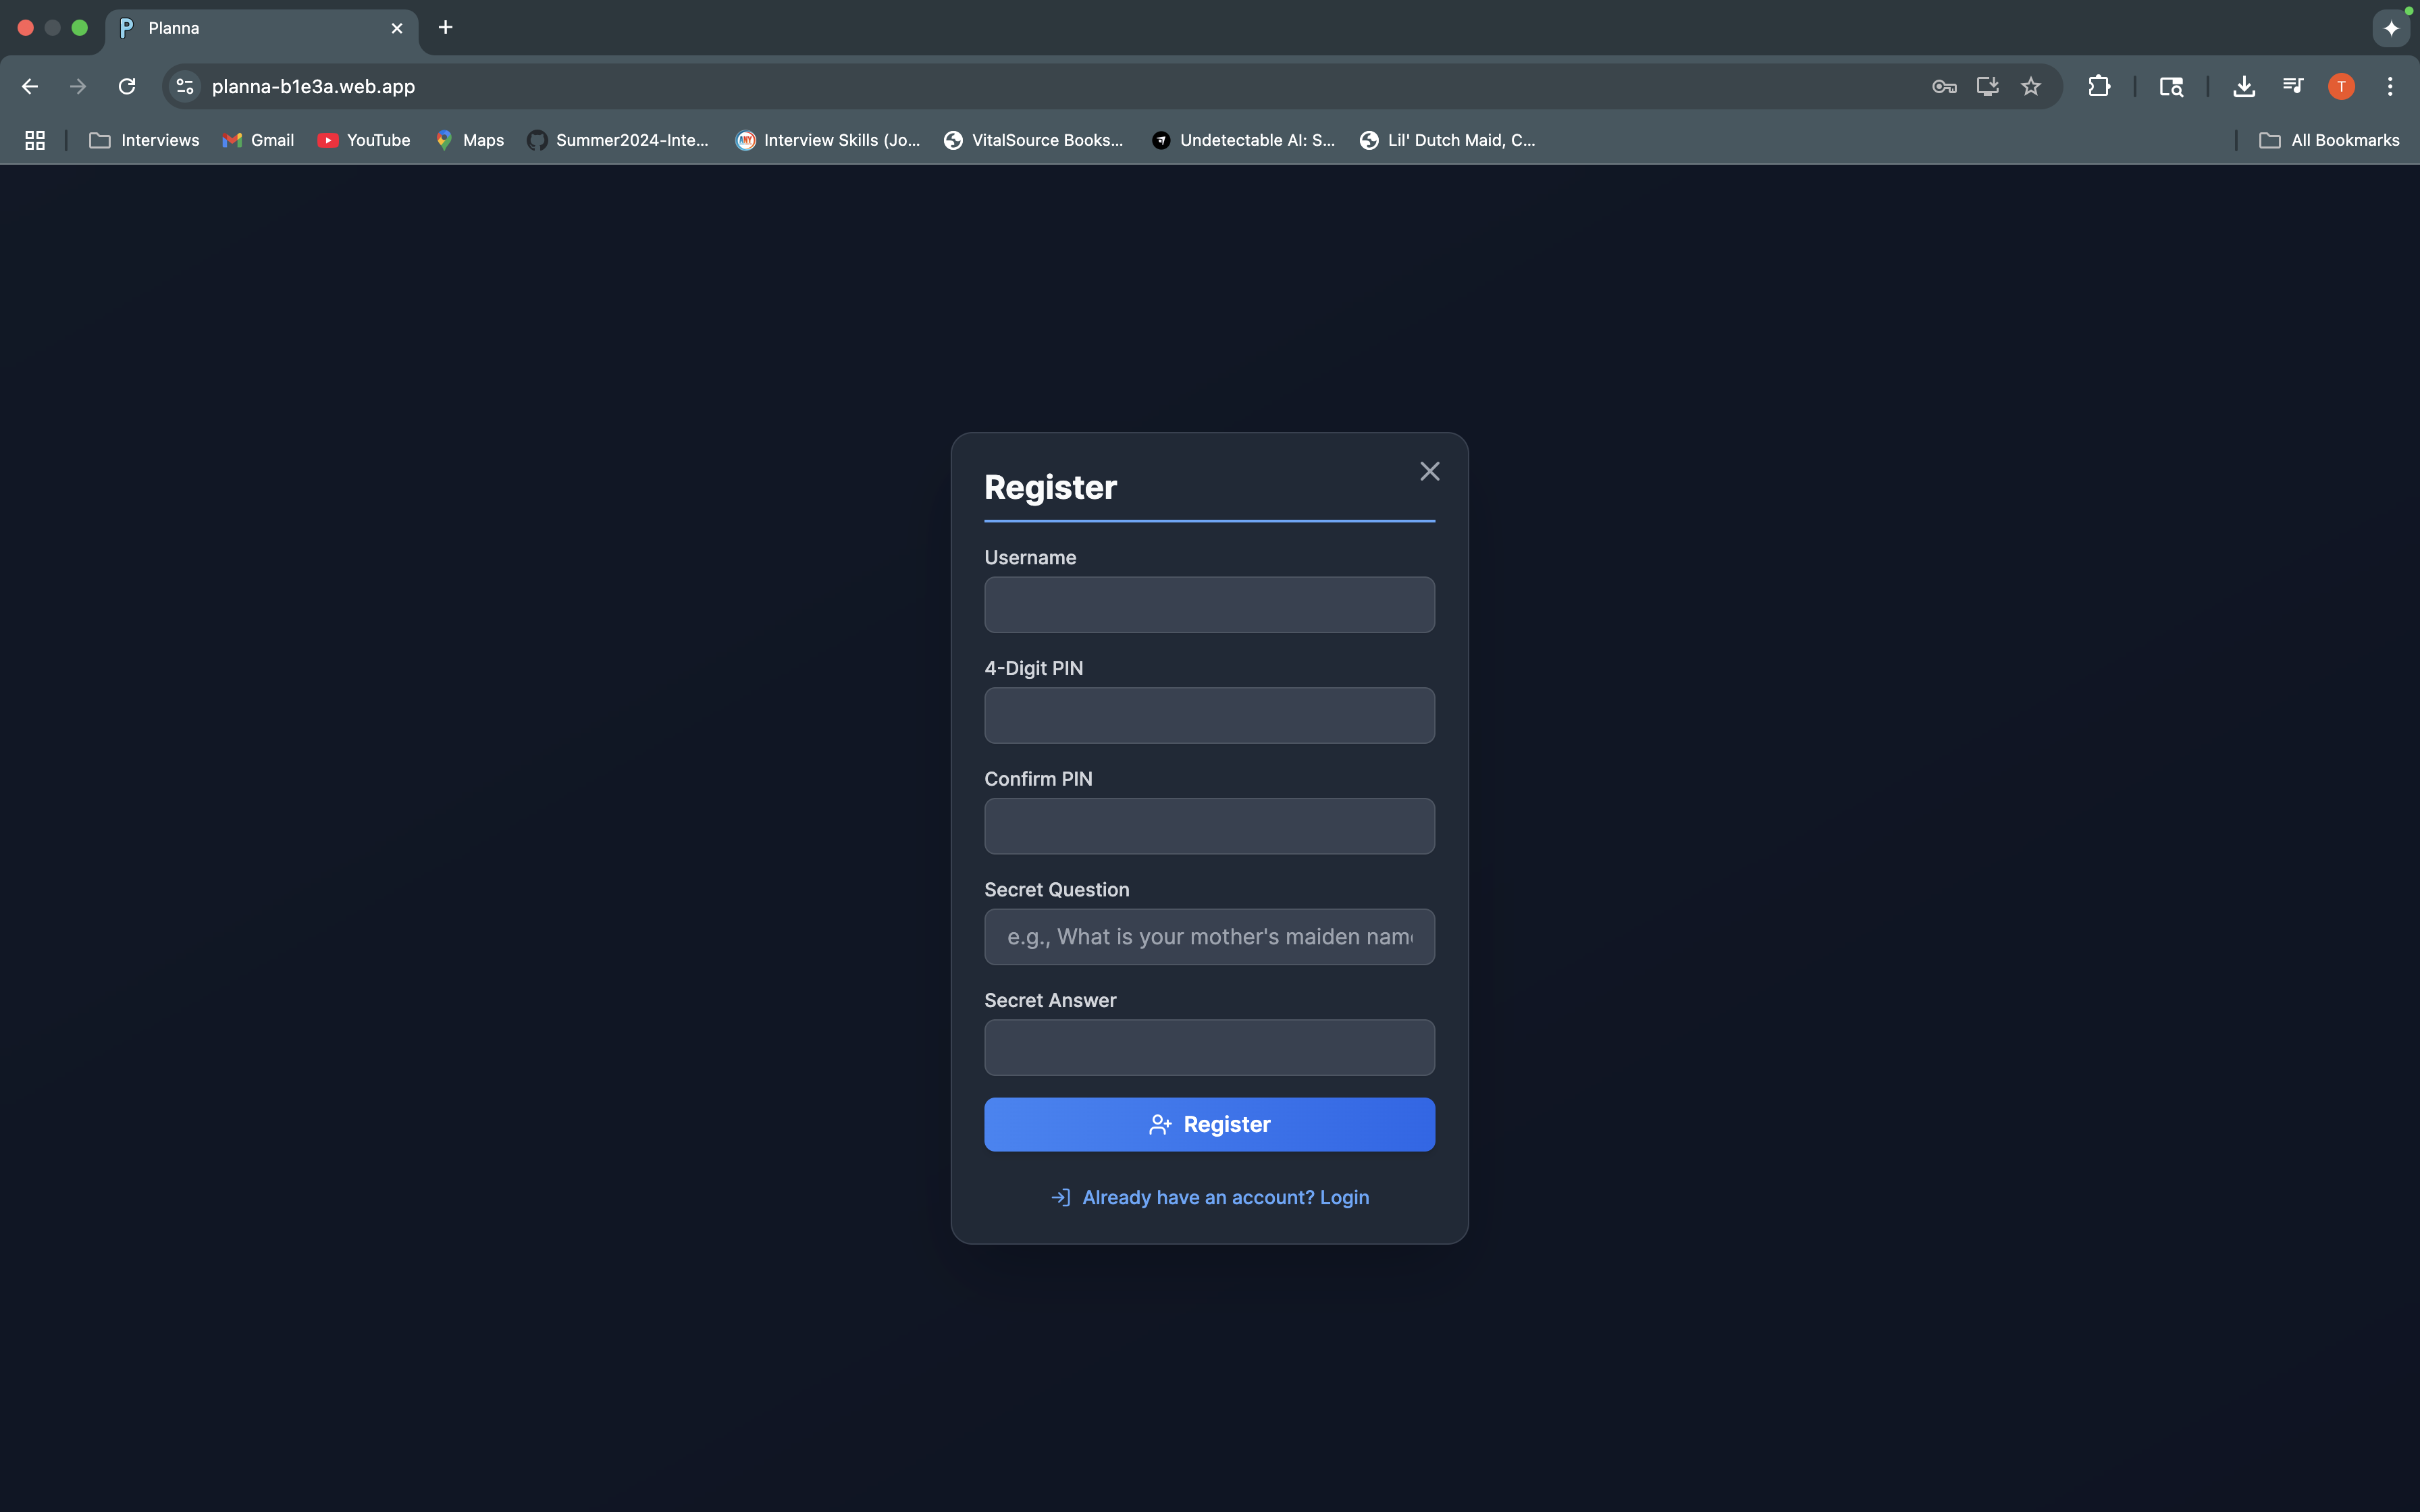2420x1512 pixels.
Task: Open the tab search screen icon
Action: 2171,86
